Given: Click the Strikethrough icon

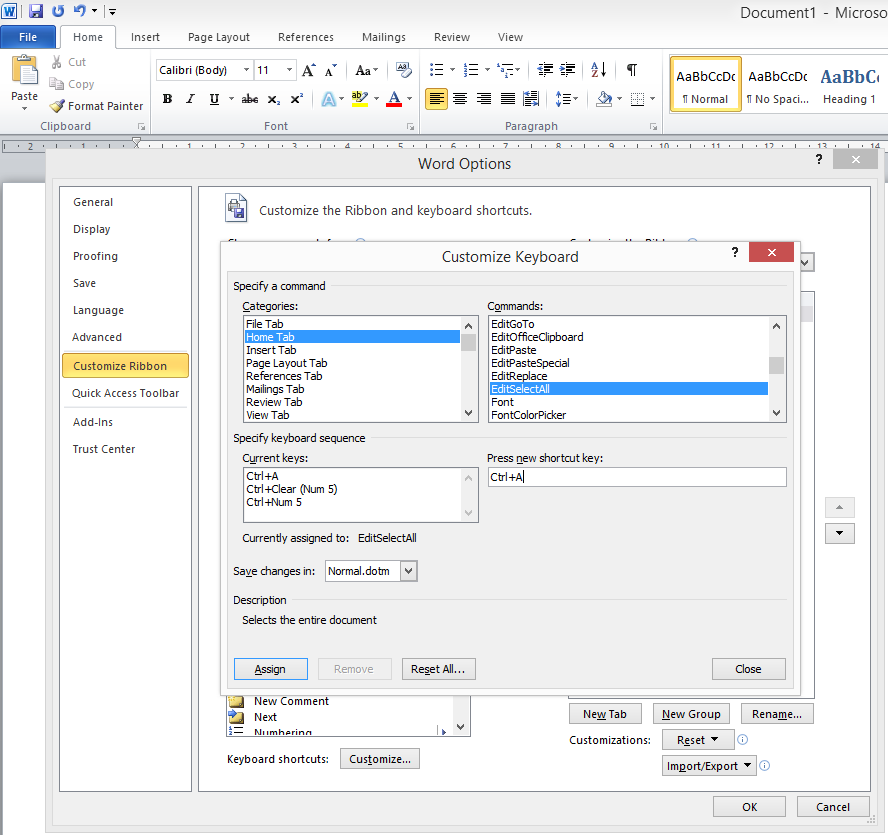Looking at the screenshot, I should click(250, 99).
